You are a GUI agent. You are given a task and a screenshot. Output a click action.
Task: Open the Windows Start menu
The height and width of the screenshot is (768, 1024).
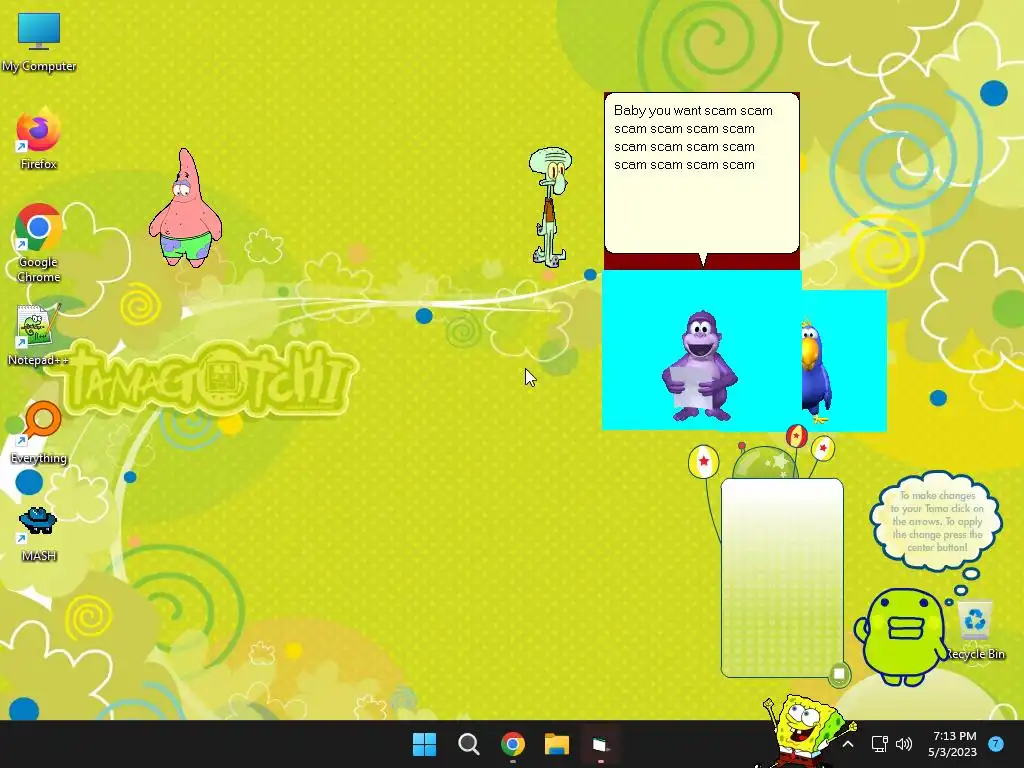point(424,744)
